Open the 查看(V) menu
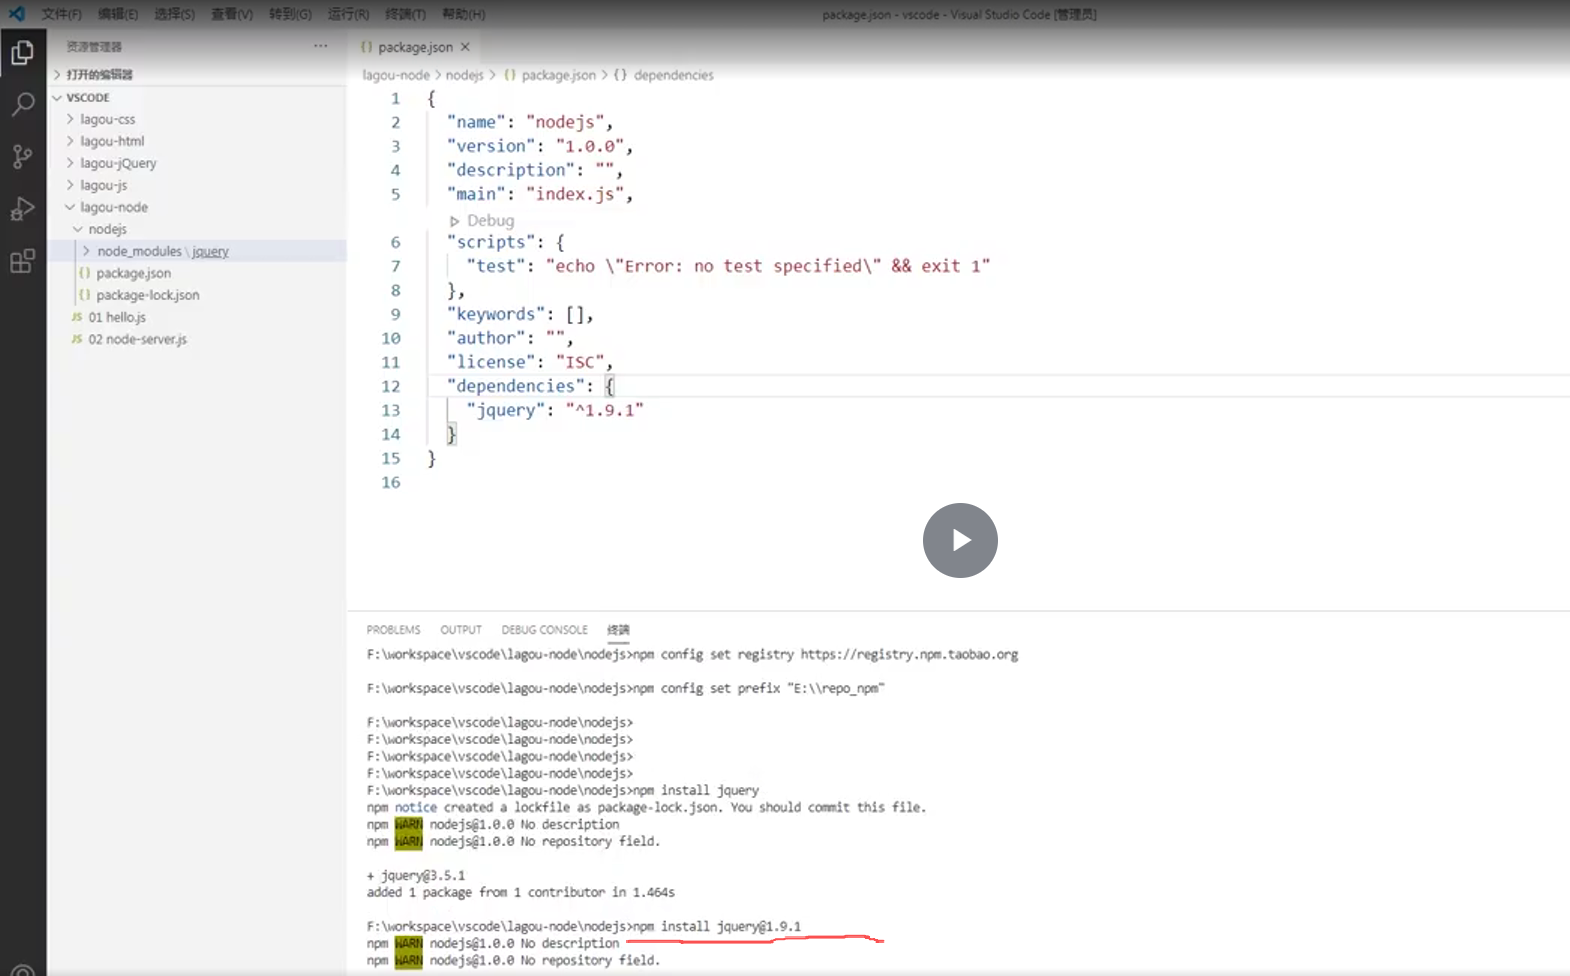1570x976 pixels. pos(232,14)
